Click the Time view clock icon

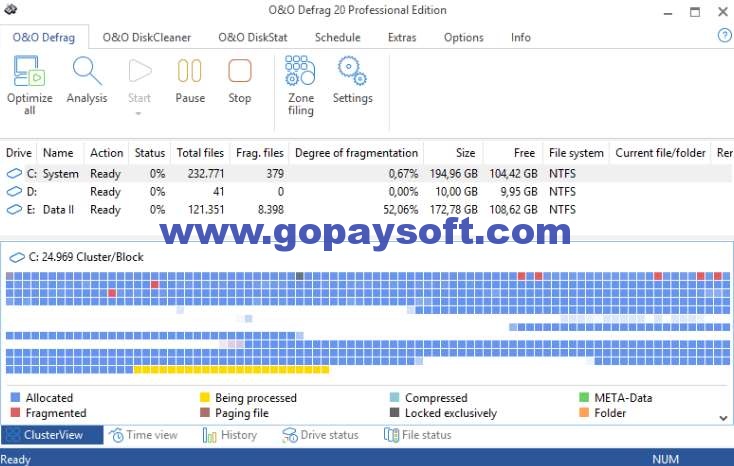[x=116, y=435]
